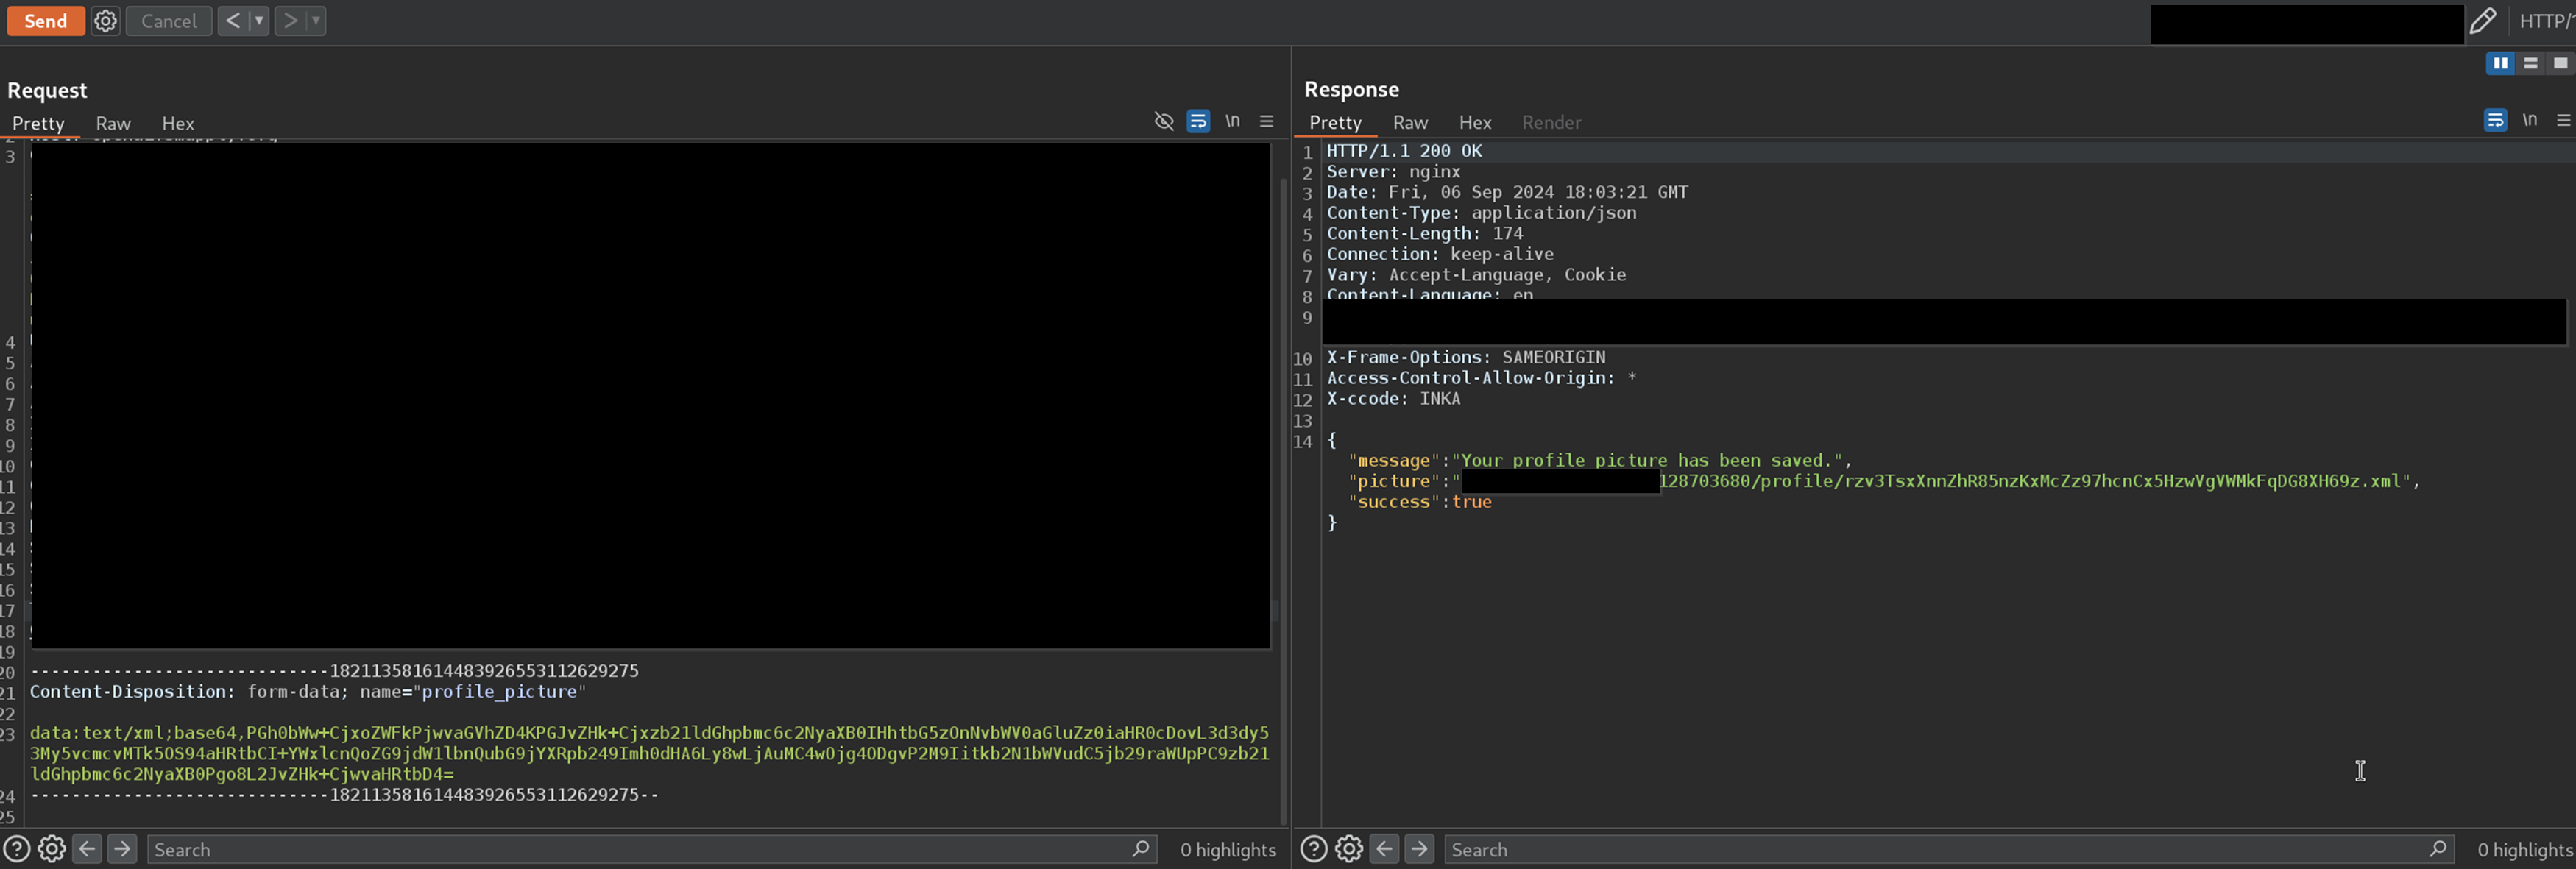Click the X-ccode: INKA header
This screenshot has height=869, width=2576.
pyautogui.click(x=1393, y=399)
